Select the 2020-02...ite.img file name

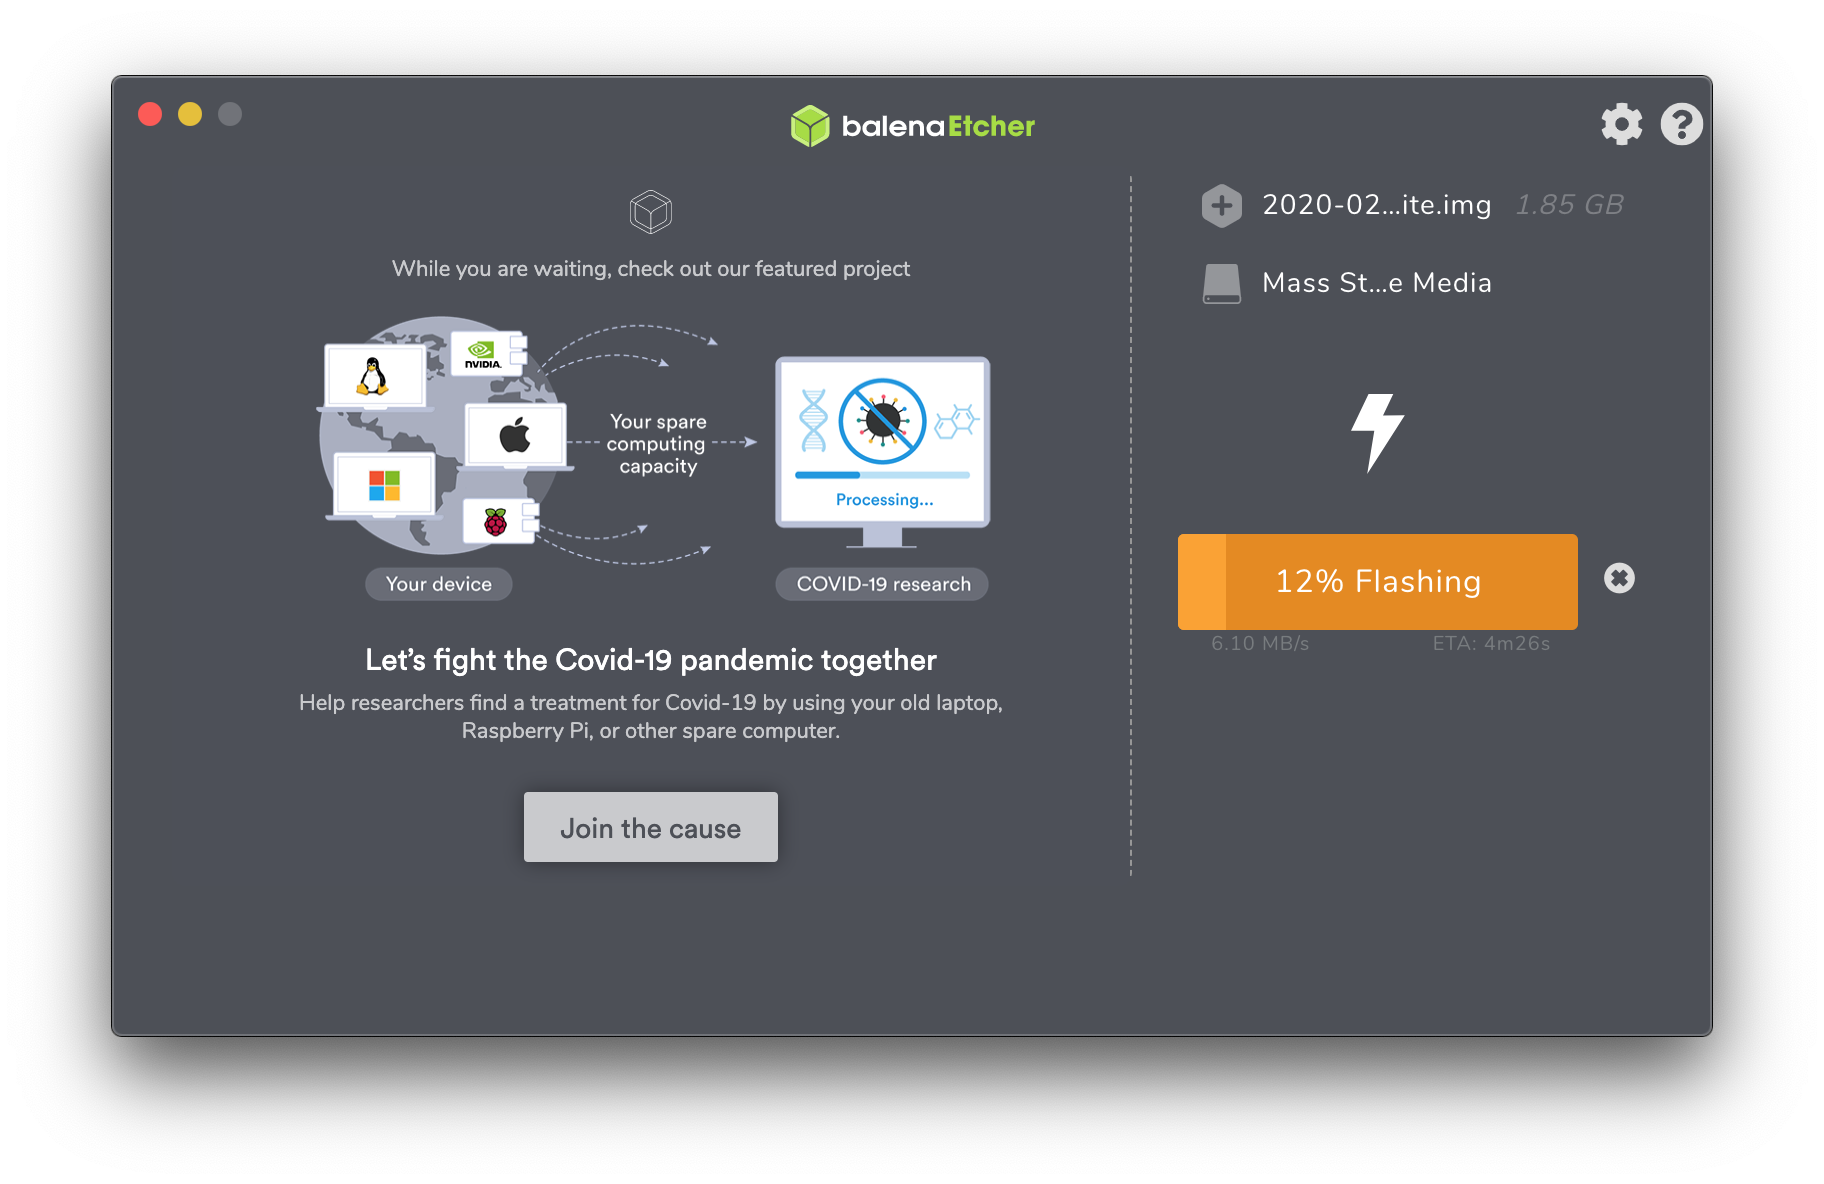coord(1376,205)
